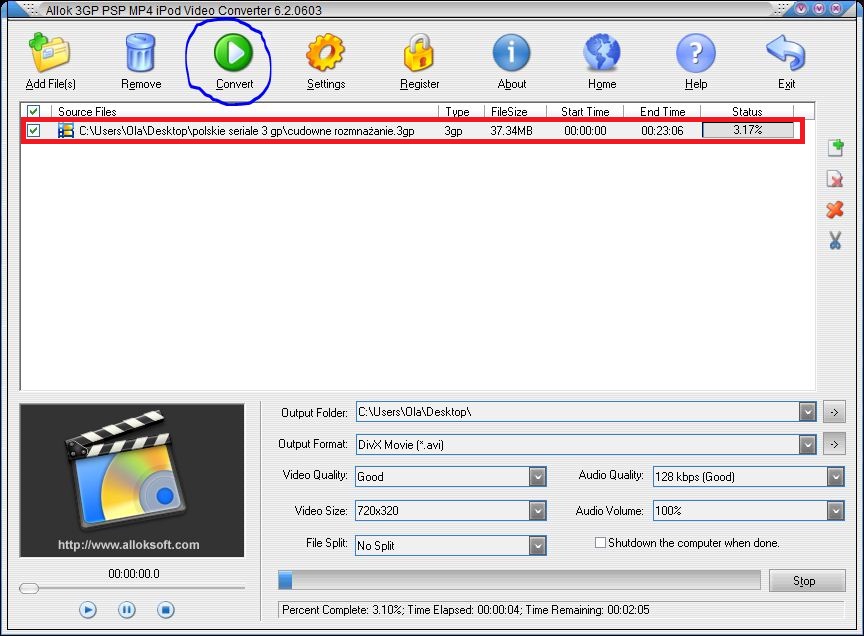Click the add file side icon with green plus
This screenshot has width=864, height=636.
click(835, 148)
